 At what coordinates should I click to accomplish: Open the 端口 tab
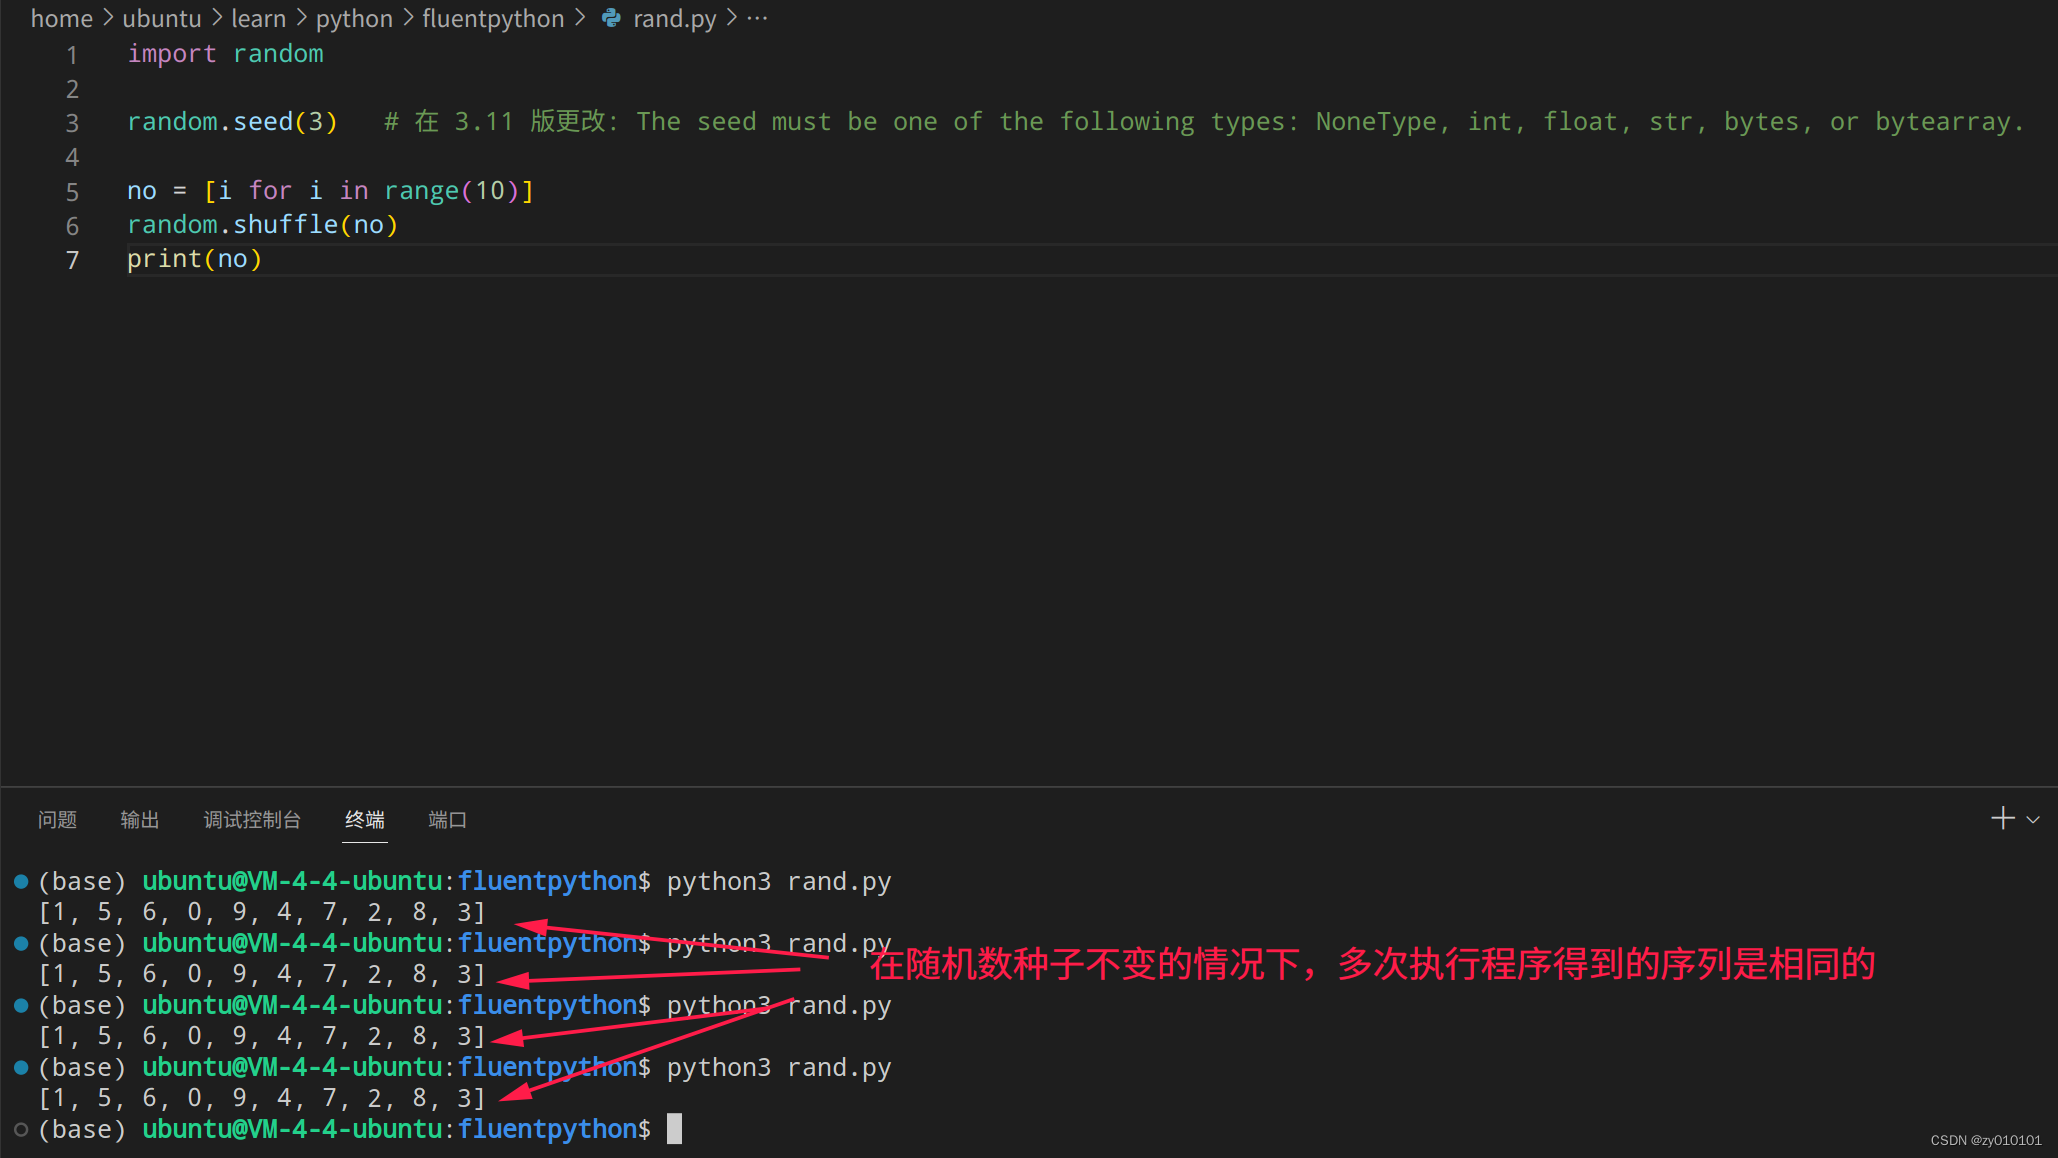click(x=447, y=820)
